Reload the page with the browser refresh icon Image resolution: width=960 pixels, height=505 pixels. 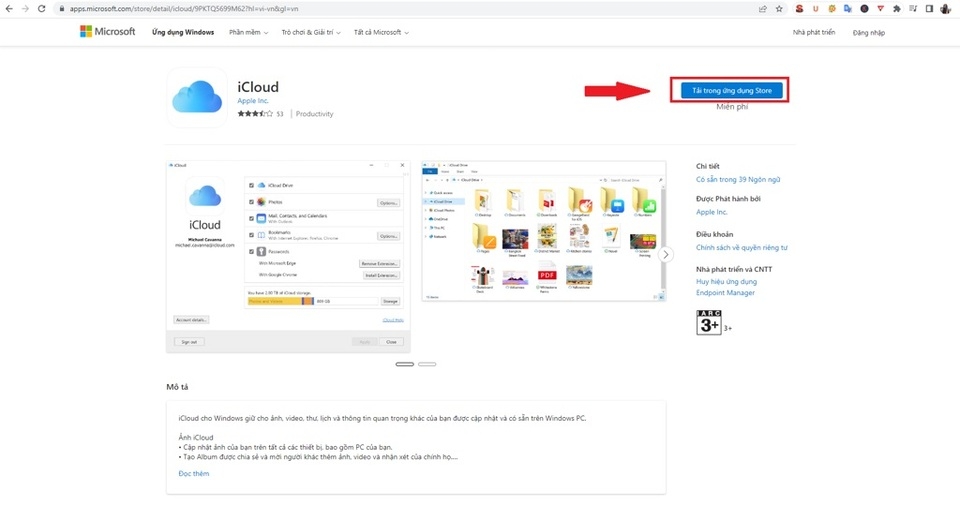click(41, 9)
